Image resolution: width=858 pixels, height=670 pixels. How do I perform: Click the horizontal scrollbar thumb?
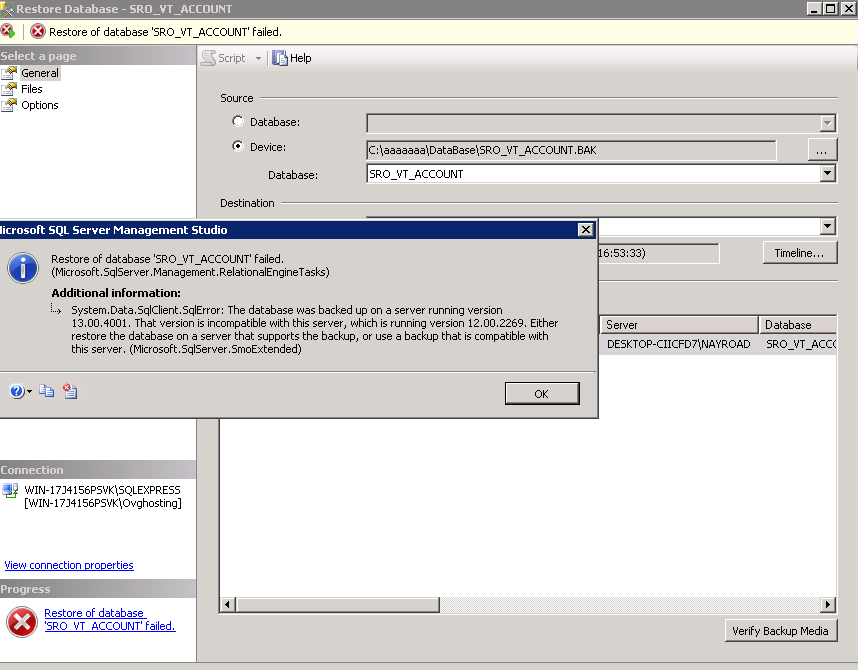point(337,604)
